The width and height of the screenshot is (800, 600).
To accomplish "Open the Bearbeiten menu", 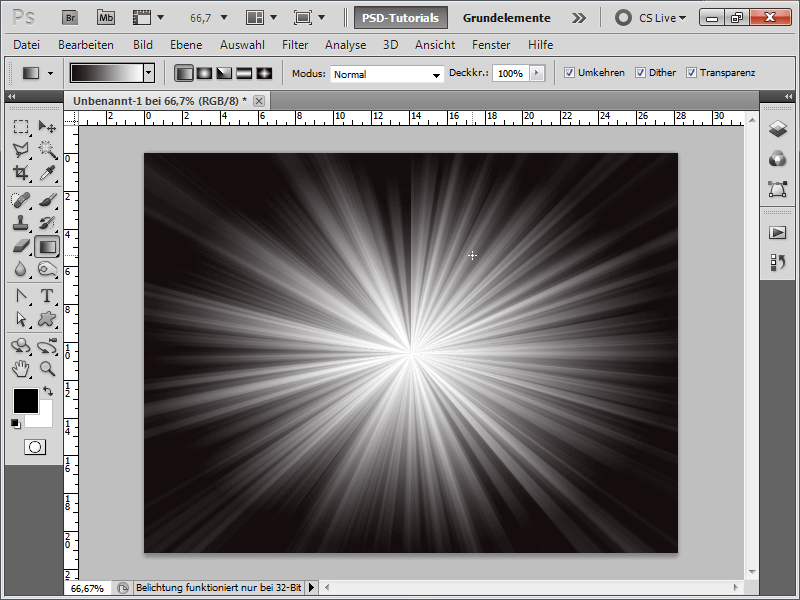I will click(x=86, y=45).
